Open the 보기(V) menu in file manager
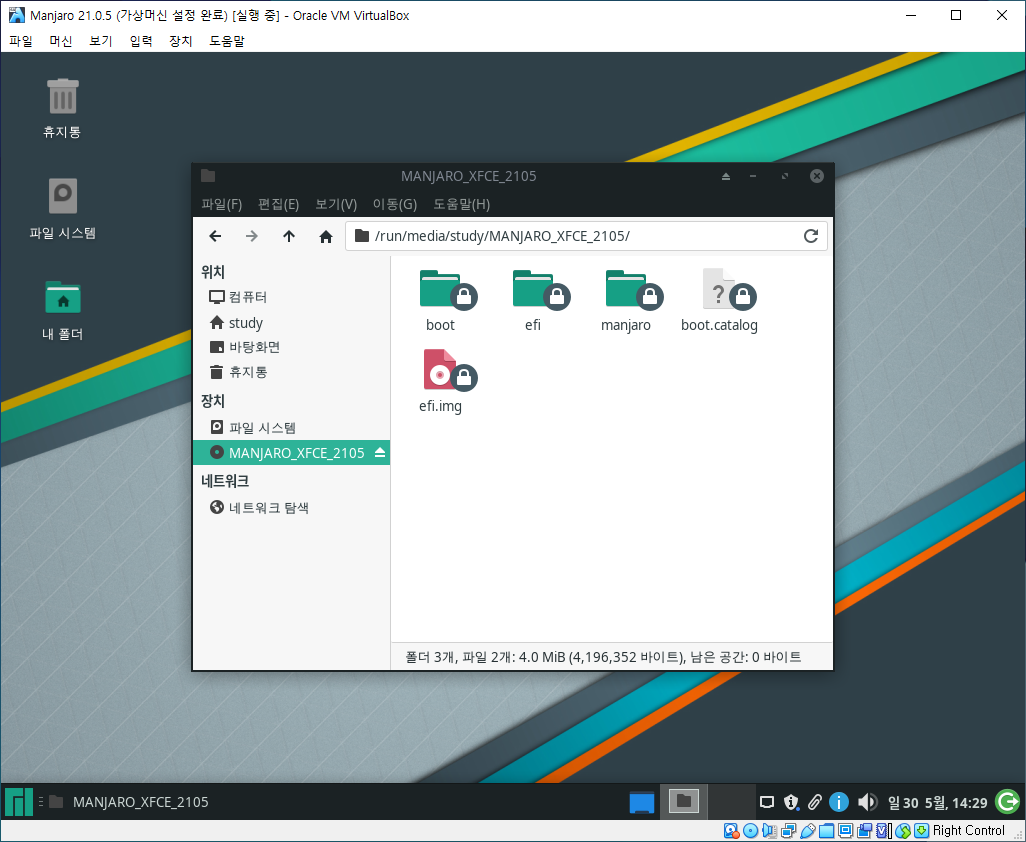 [336, 204]
